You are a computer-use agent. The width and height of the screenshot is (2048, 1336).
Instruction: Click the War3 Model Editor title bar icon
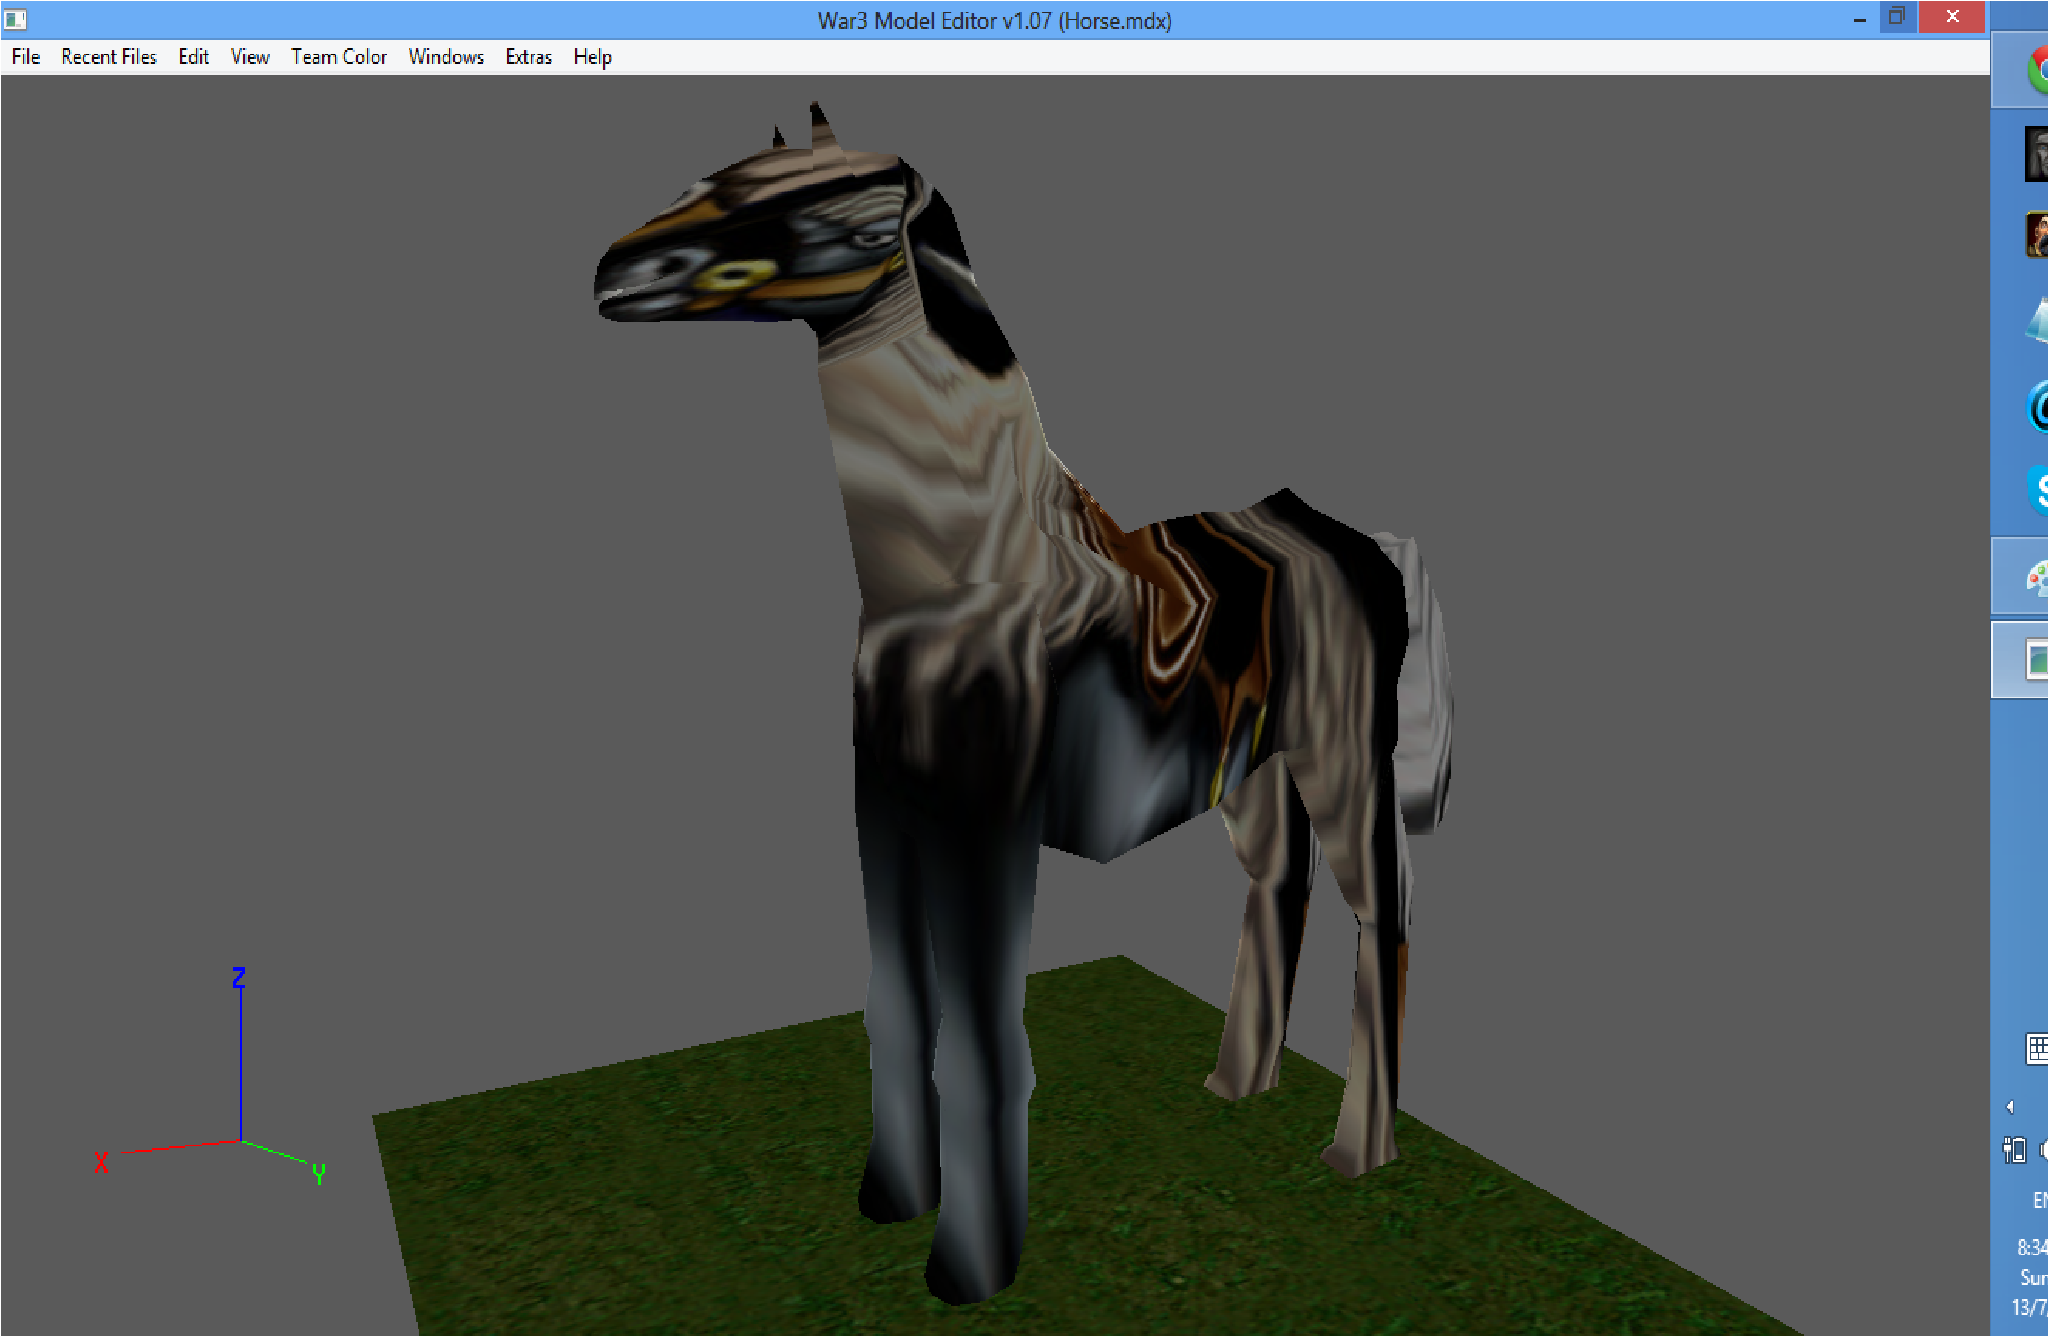16,19
